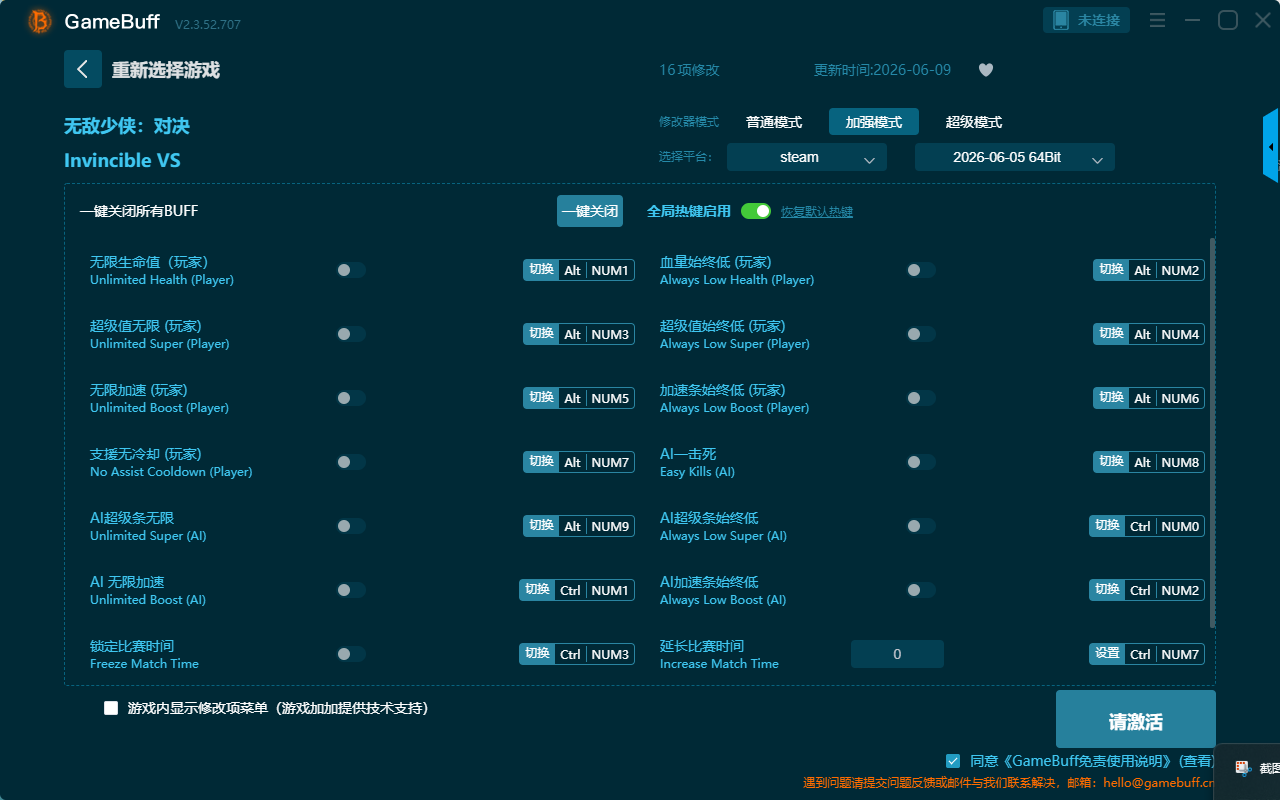Viewport: 1280px width, 800px height.
Task: Click the heart favorite icon
Action: point(986,70)
